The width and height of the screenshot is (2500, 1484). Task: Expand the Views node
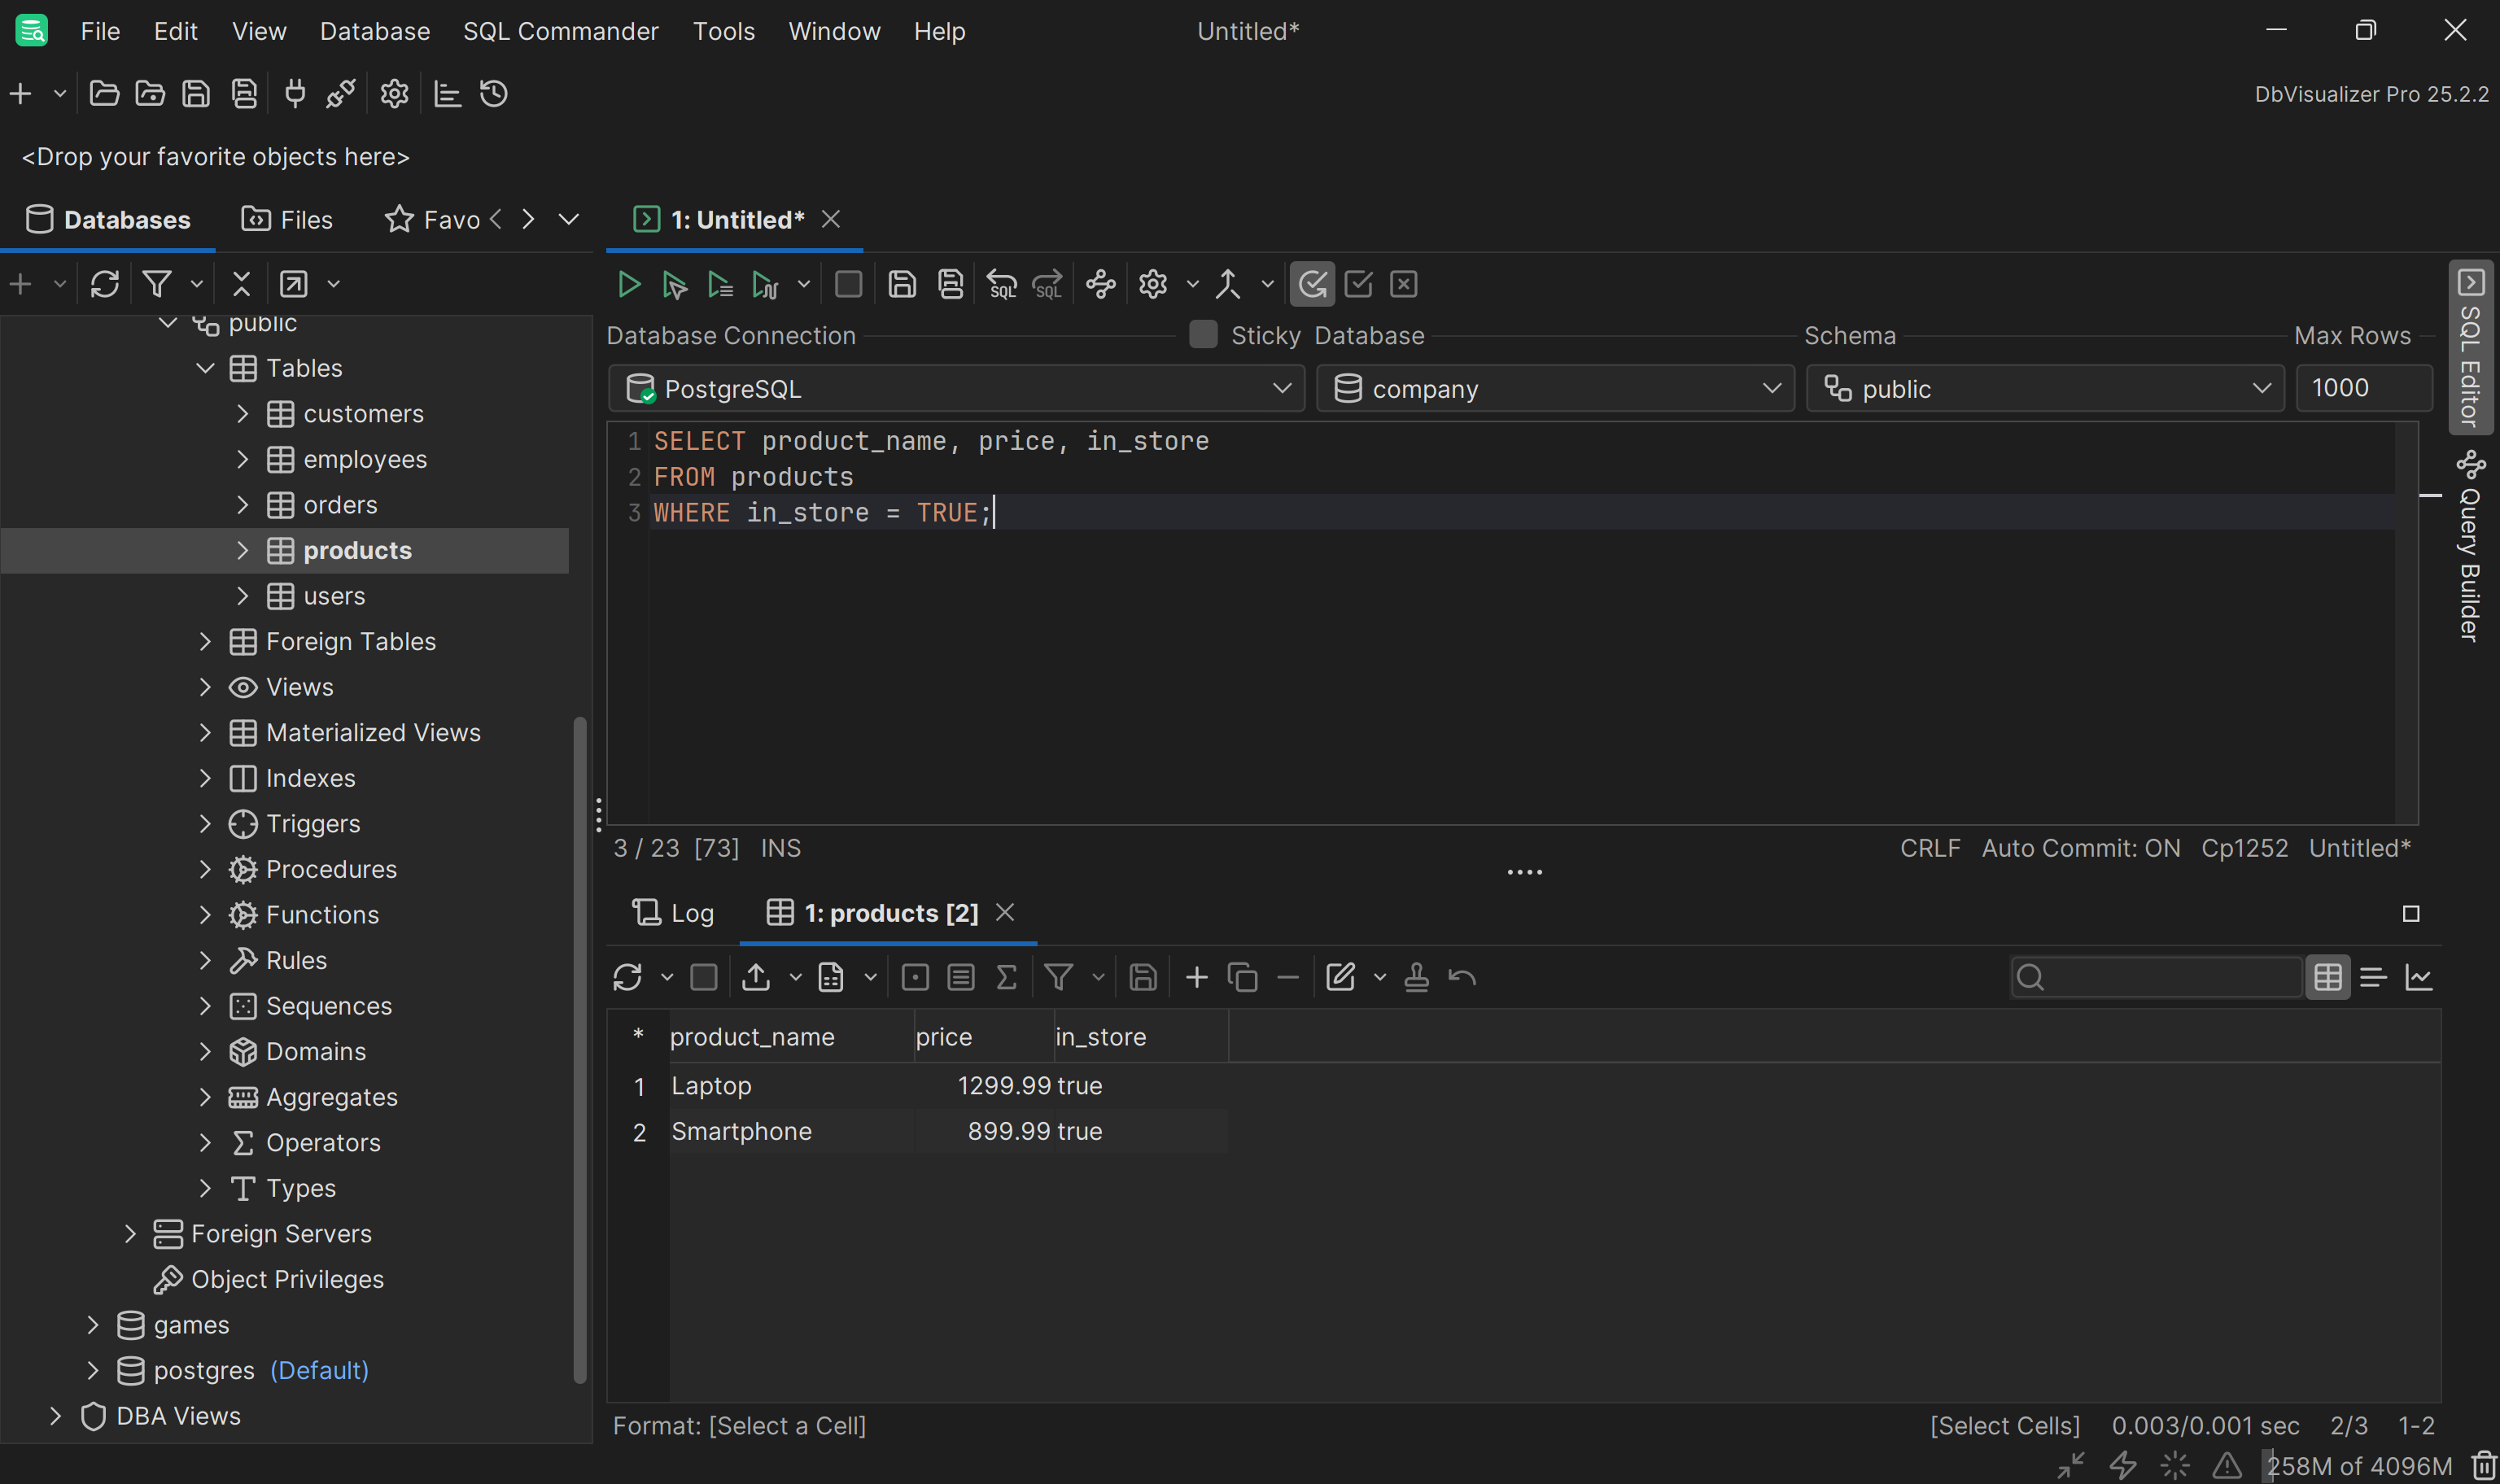(x=205, y=687)
